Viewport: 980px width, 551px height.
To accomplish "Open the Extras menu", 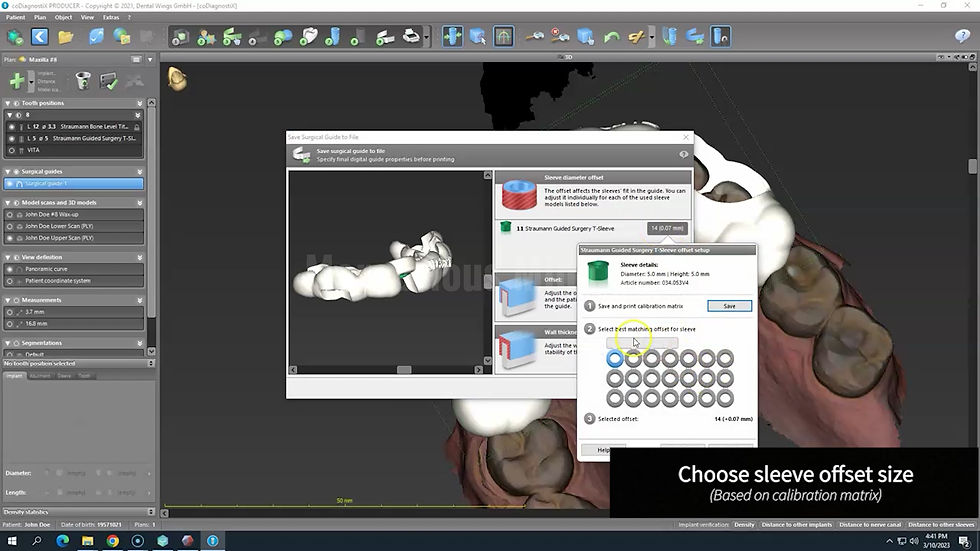I will tap(111, 17).
